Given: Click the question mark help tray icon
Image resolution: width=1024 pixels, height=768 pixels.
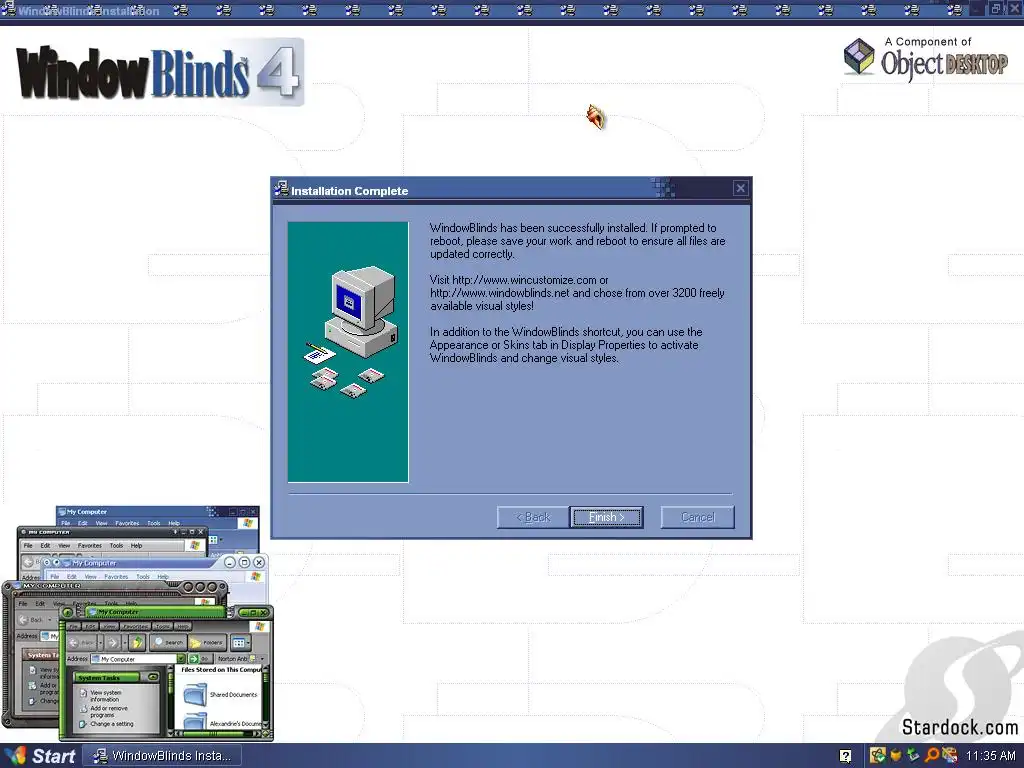Looking at the screenshot, I should 845,756.
